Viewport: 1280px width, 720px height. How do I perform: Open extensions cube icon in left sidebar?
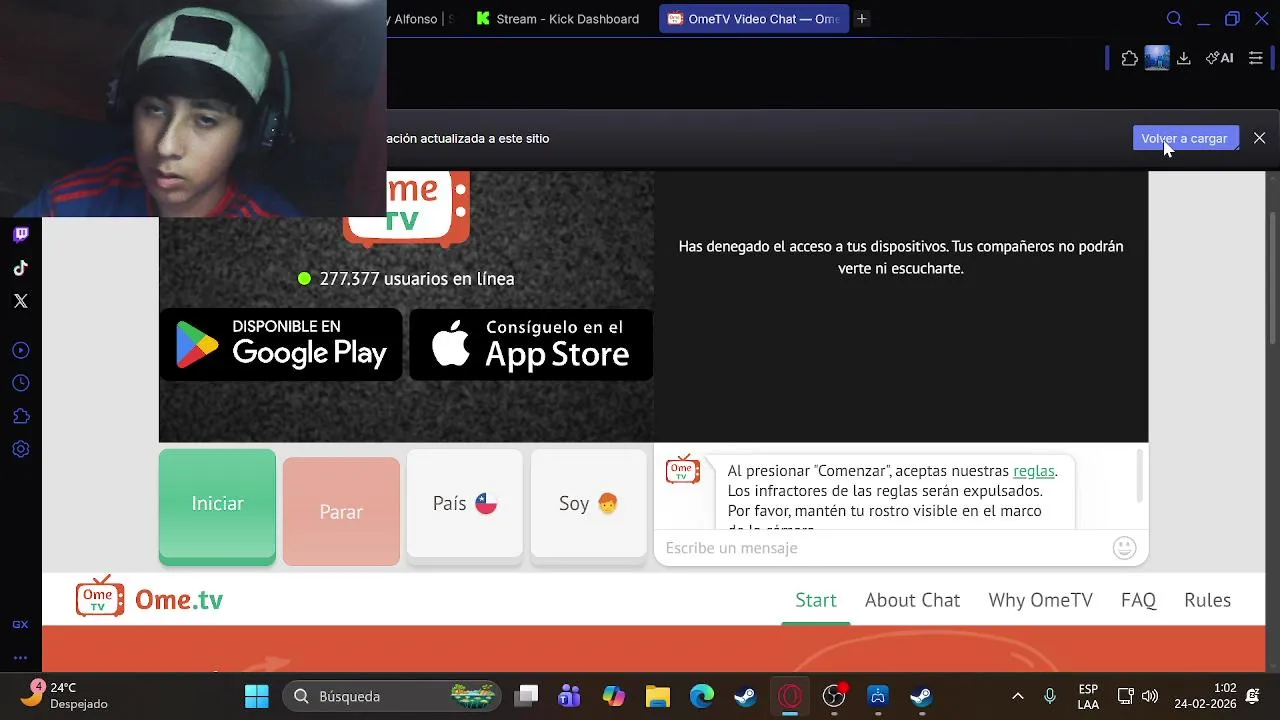tap(21, 416)
